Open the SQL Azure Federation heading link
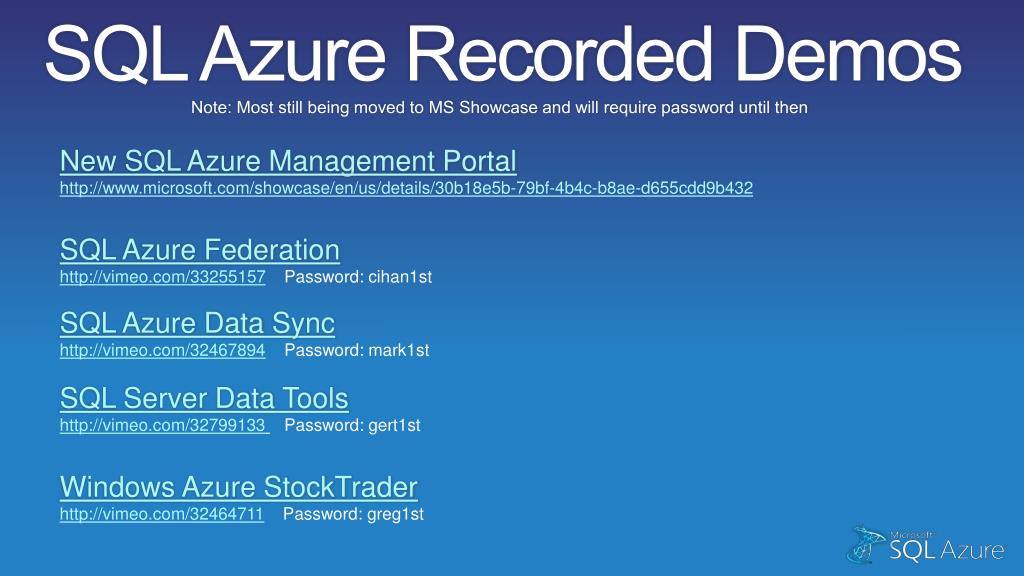The width and height of the screenshot is (1024, 576). [x=200, y=250]
